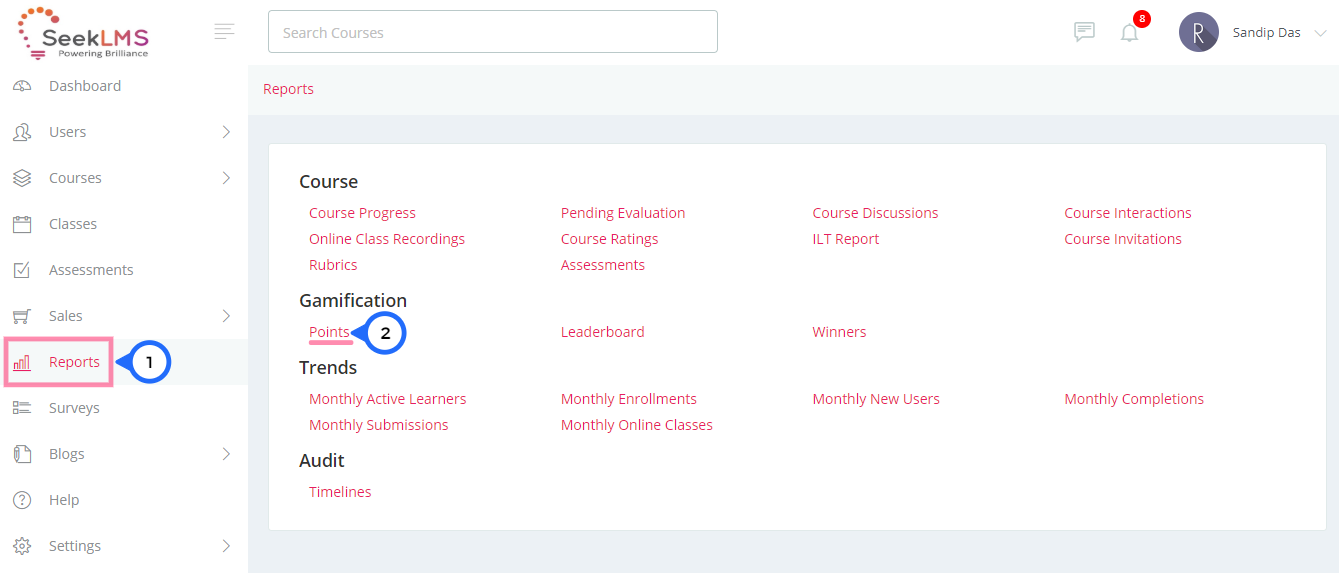This screenshot has width=1339, height=573.
Task: Collapse sidebar with hamburger menu icon
Action: point(224,31)
